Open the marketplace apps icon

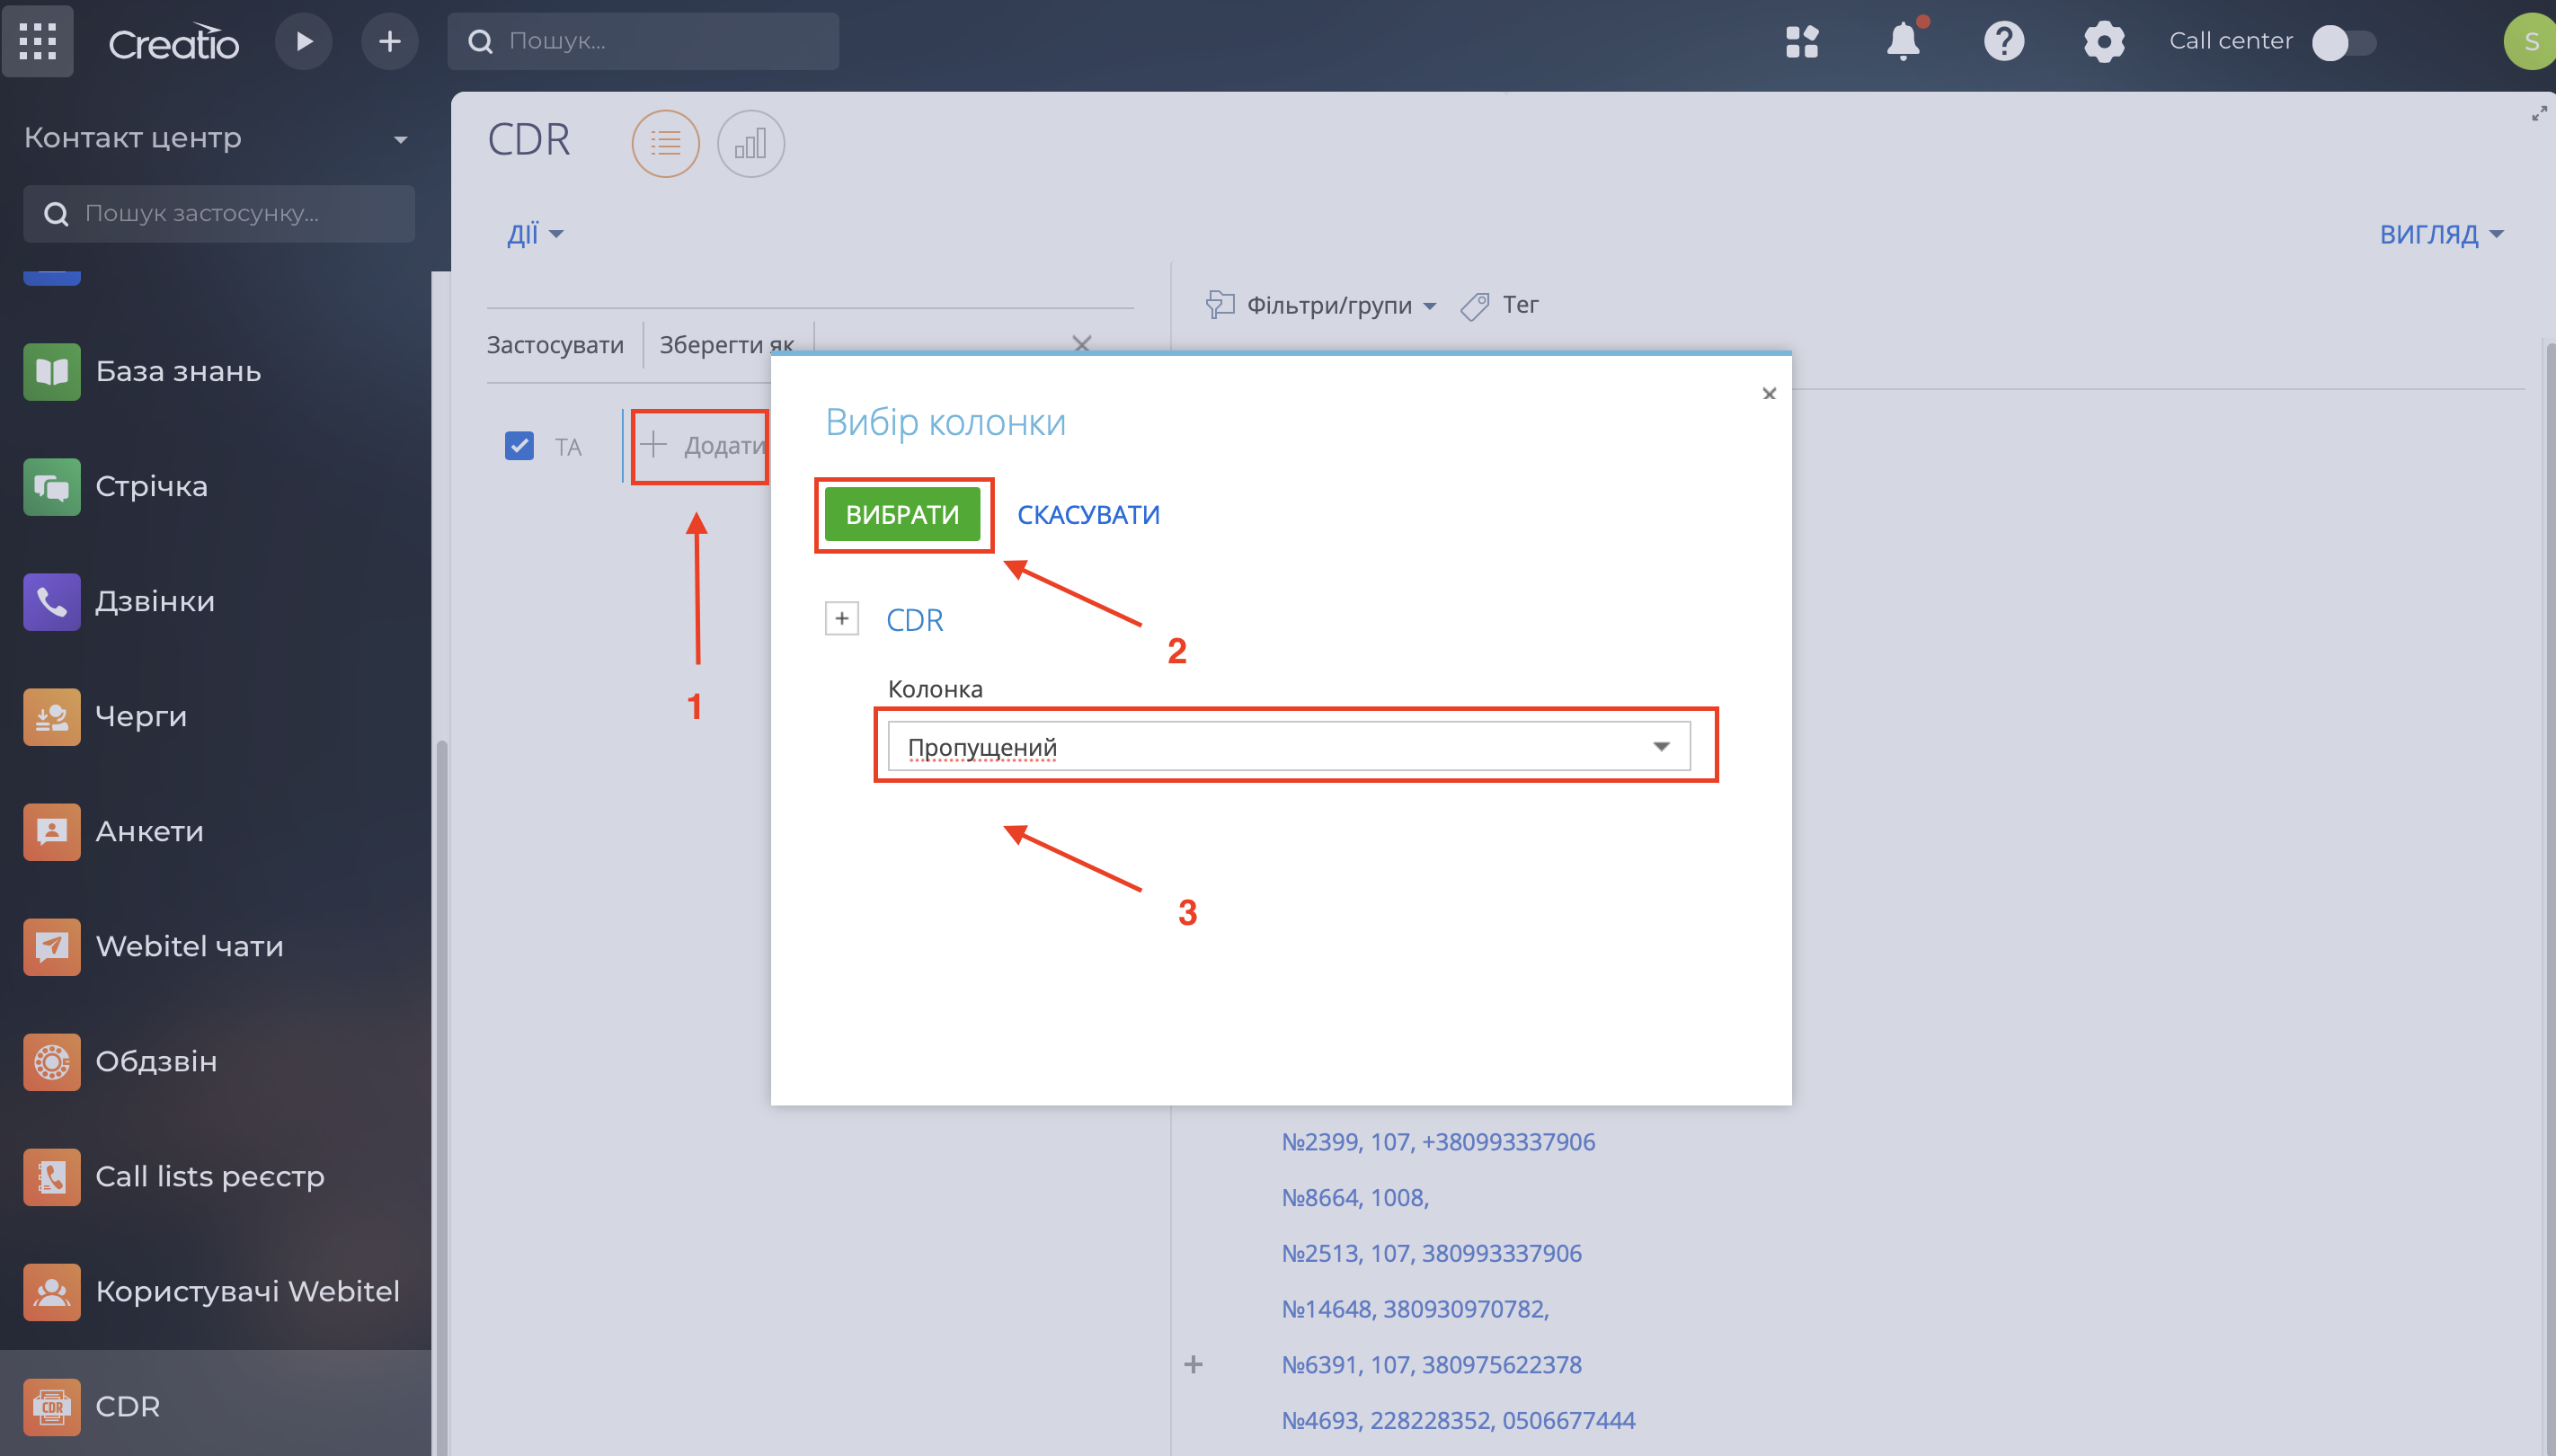tap(1802, 42)
